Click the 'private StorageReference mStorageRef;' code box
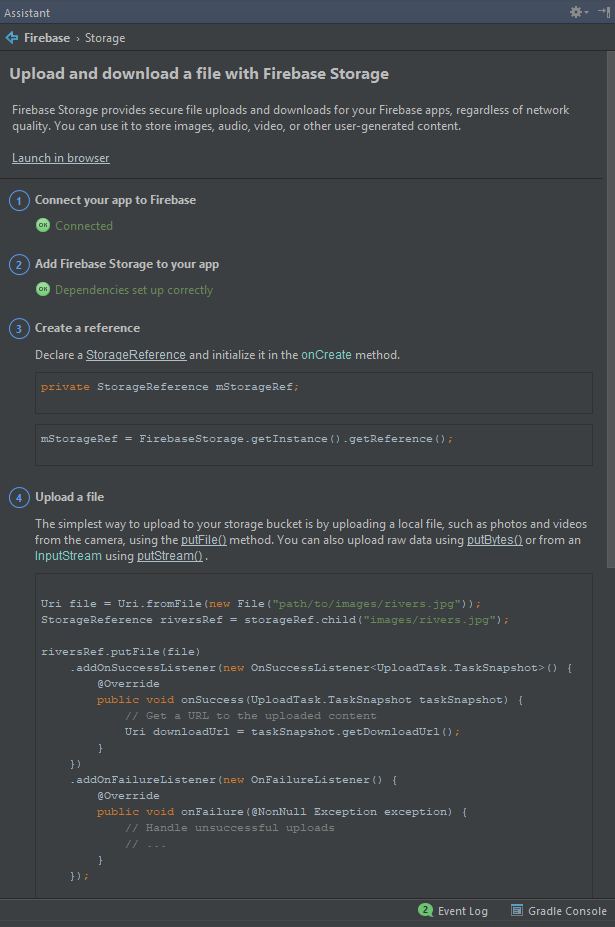The image size is (615, 927). click(x=314, y=393)
